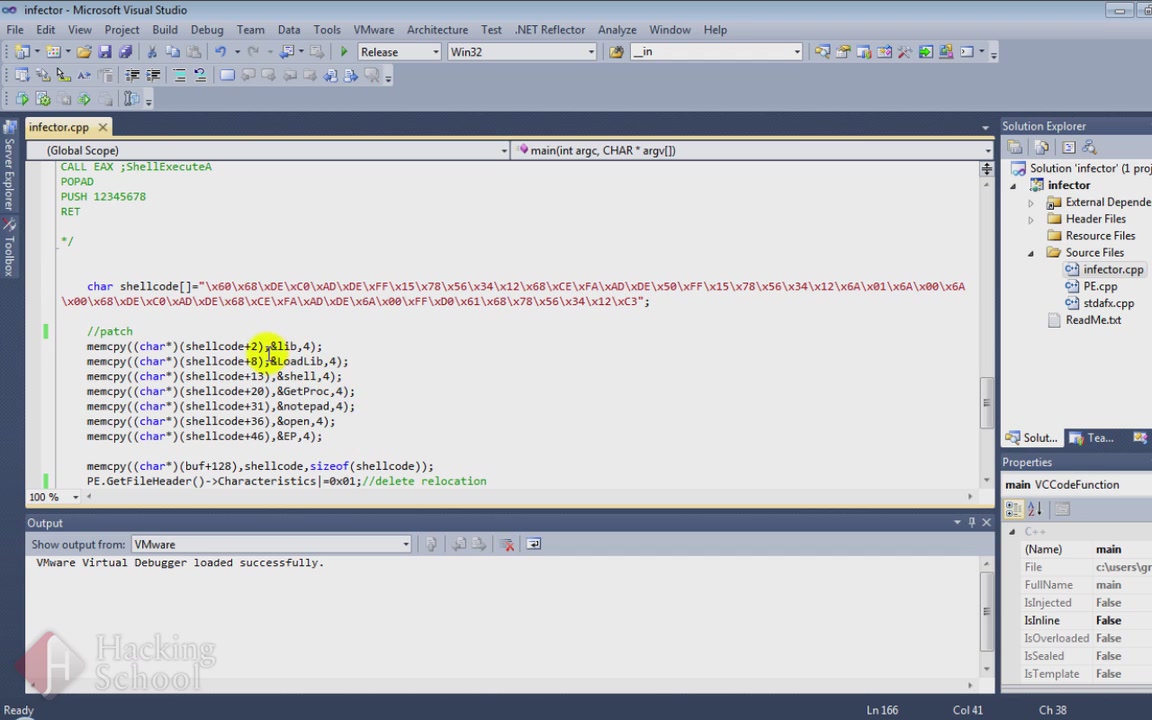Open the Toolbox side tab

pyautogui.click(x=9, y=248)
